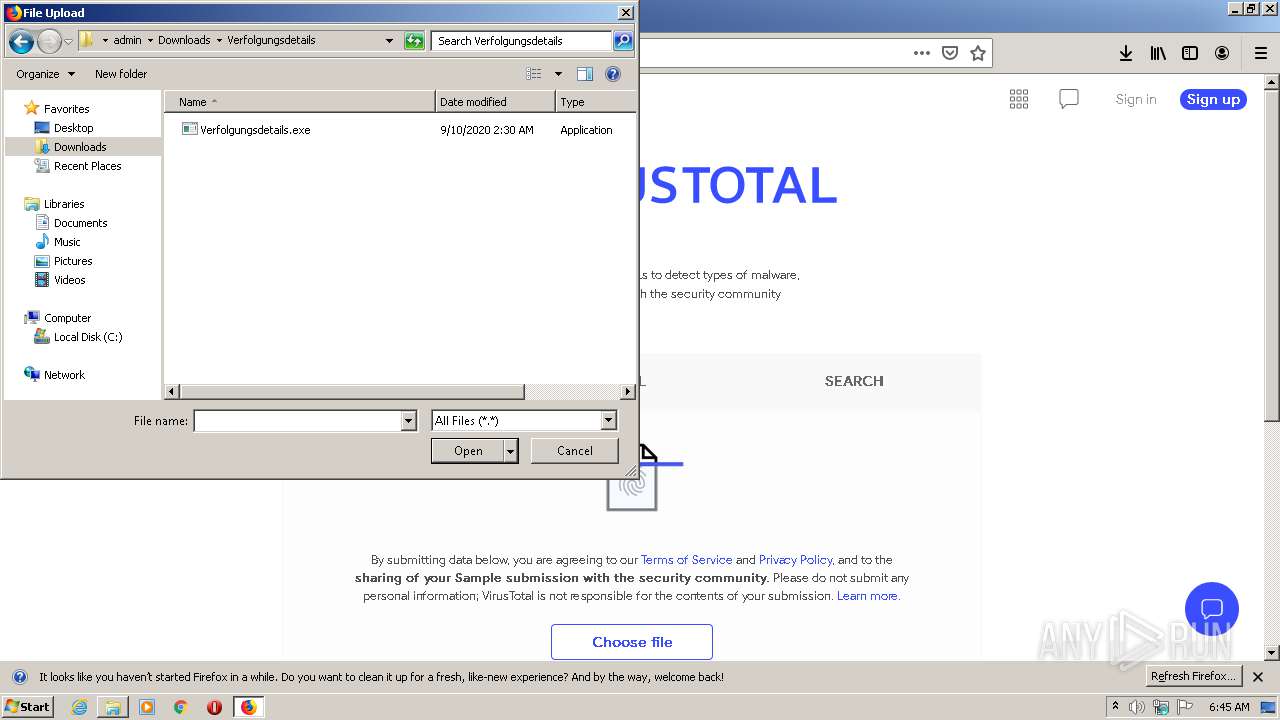Open blue chat support bubble
1280x720 pixels.
[1212, 609]
